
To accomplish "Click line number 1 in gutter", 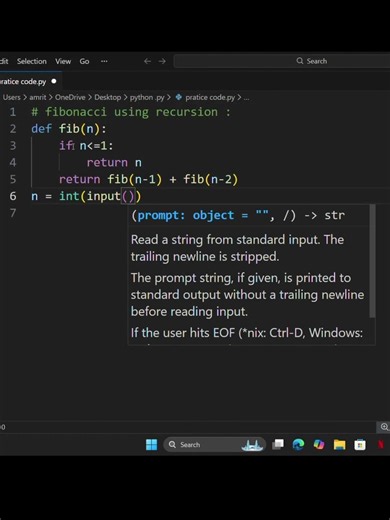I will (13, 112).
